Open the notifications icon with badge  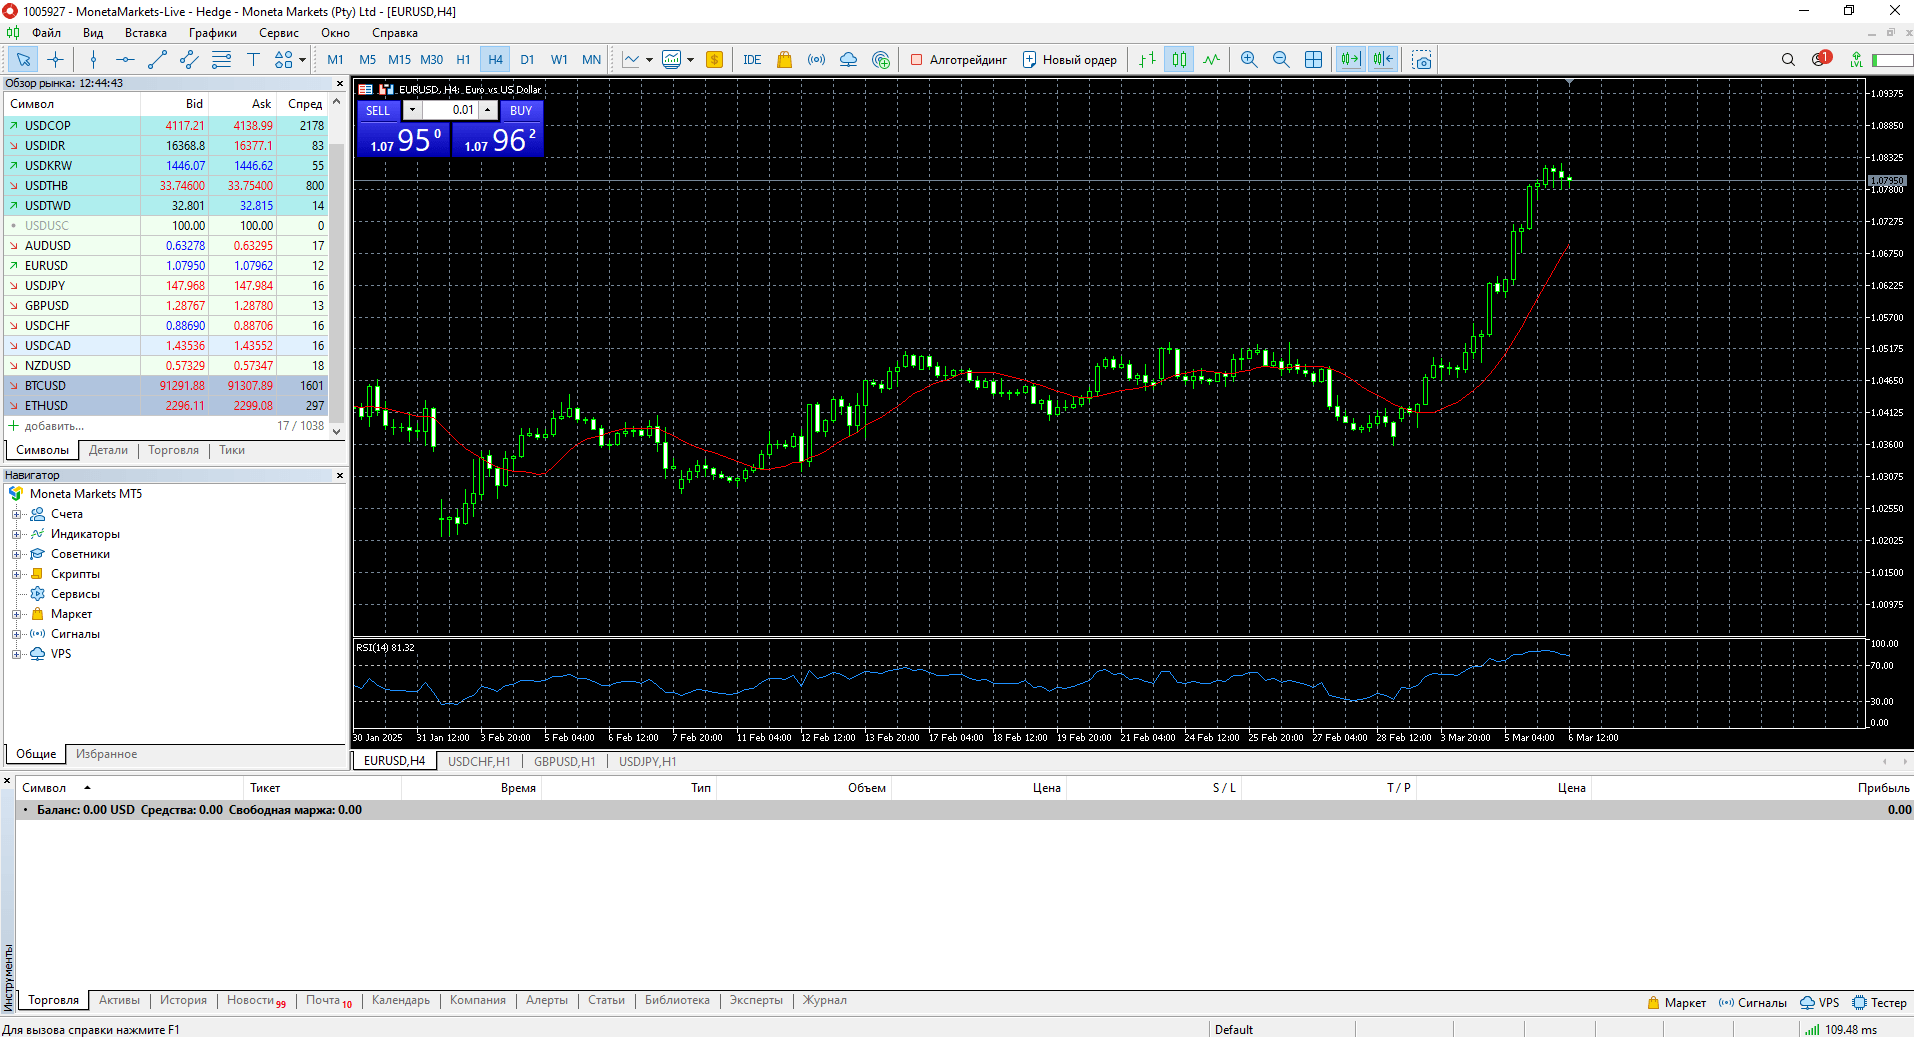click(x=1821, y=59)
